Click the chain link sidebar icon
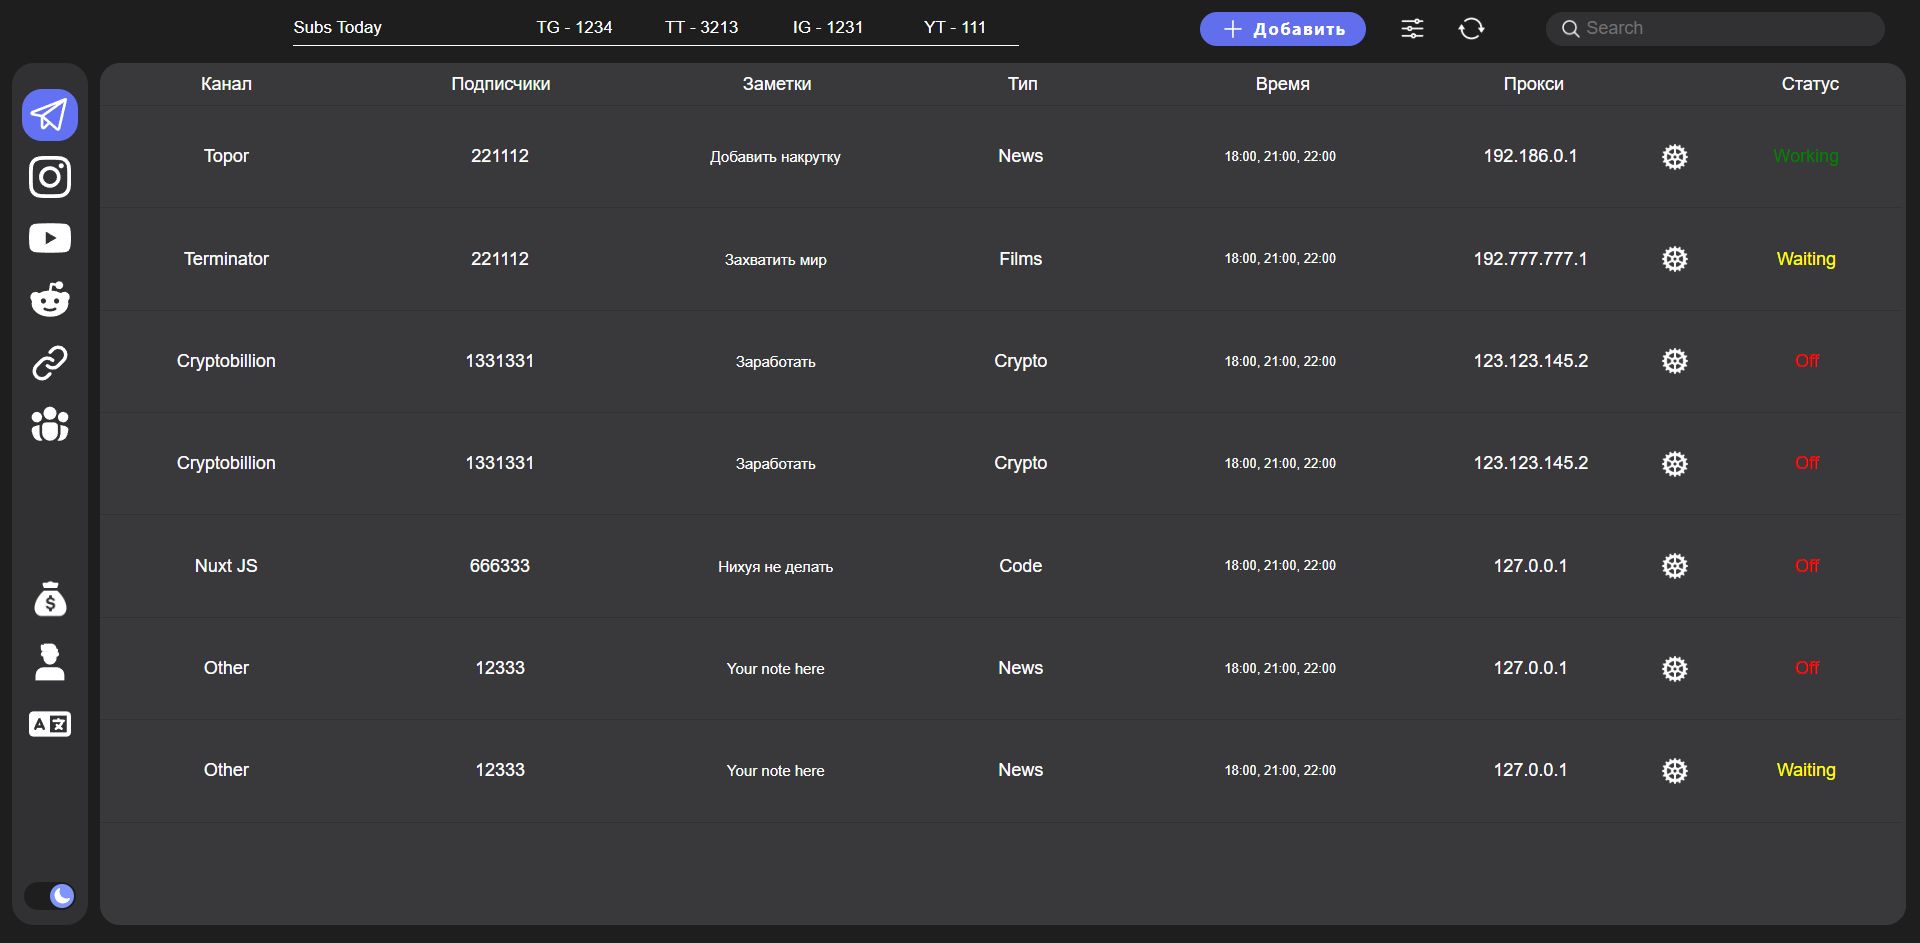The width and height of the screenshot is (1920, 943). coord(50,363)
